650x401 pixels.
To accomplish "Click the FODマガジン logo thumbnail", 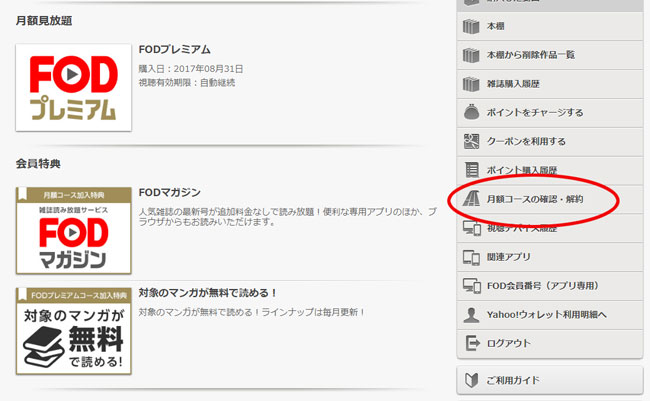I will pos(74,231).
